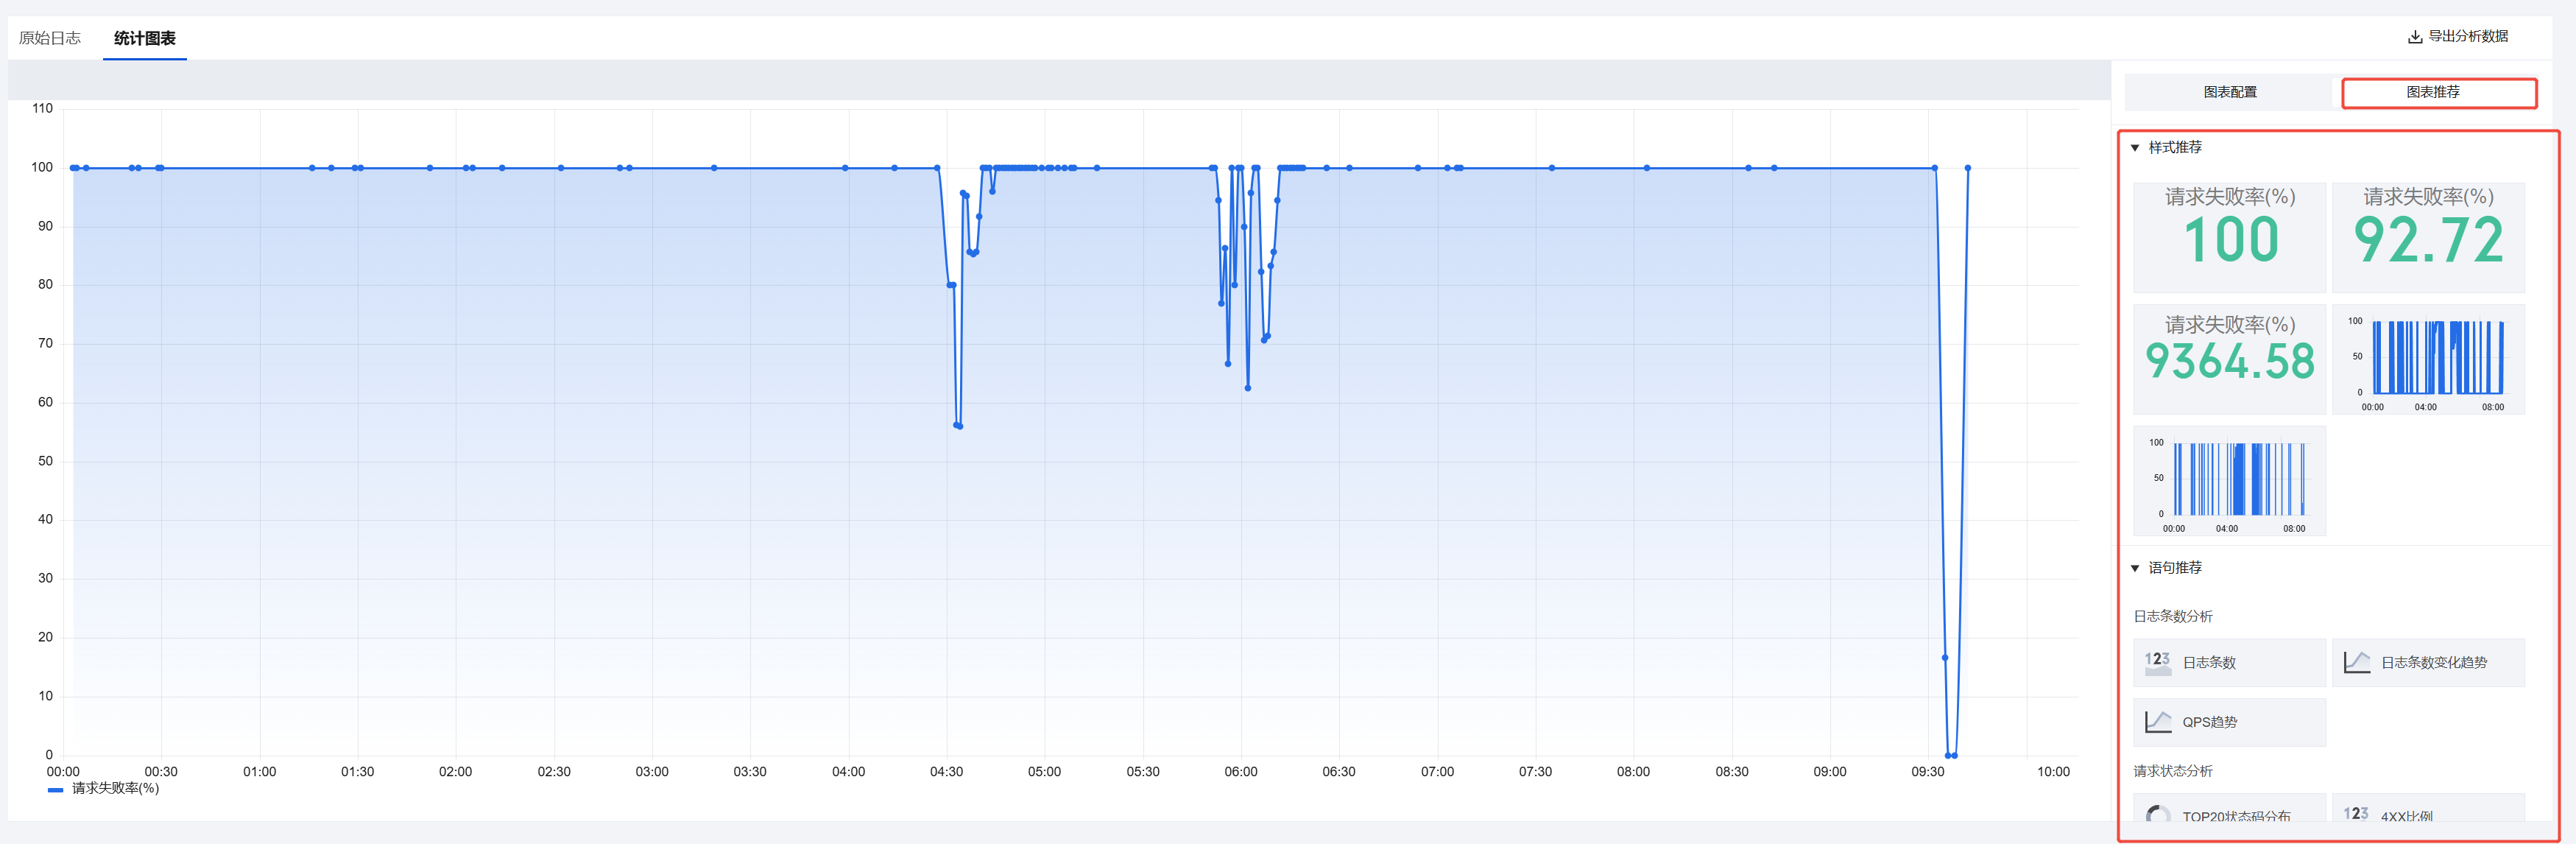The image size is (2576, 844).
Task: Open the 图表推荐 panel tab
Action: click(x=2432, y=92)
